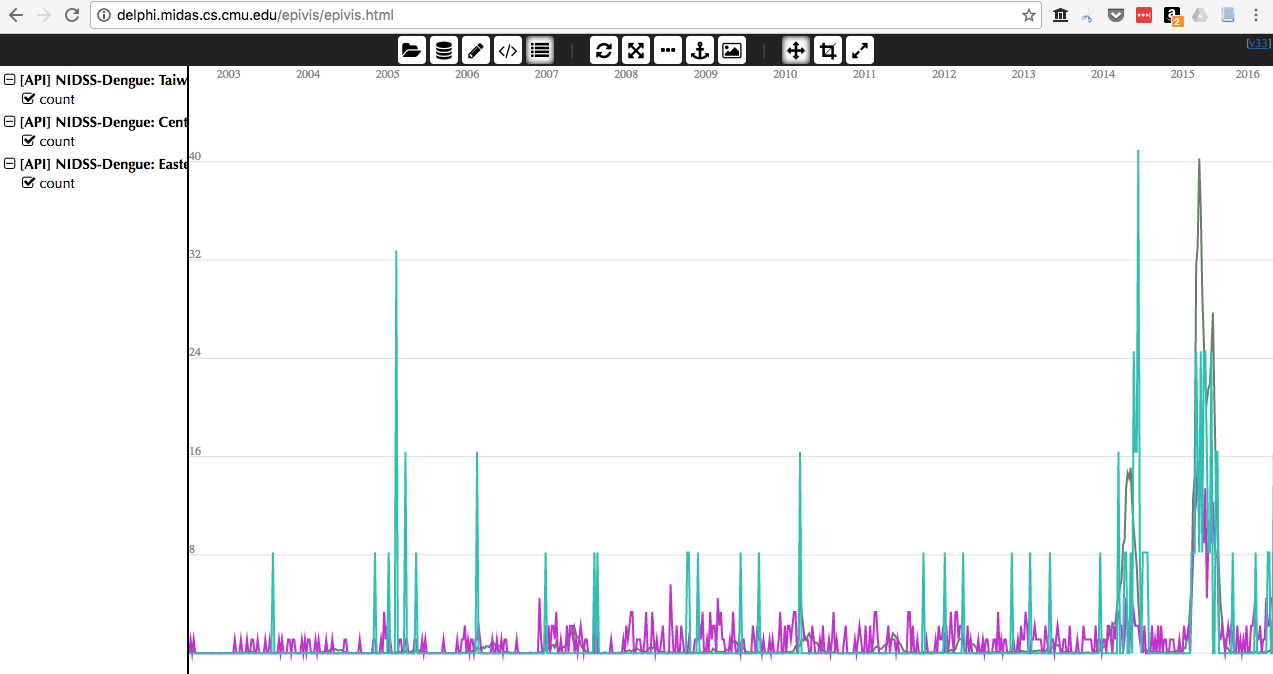Viewport: 1273px width, 674px height.
Task: Uncheck count under NIDSS-Dengue: Cent dataset
Action: pyautogui.click(x=28, y=141)
